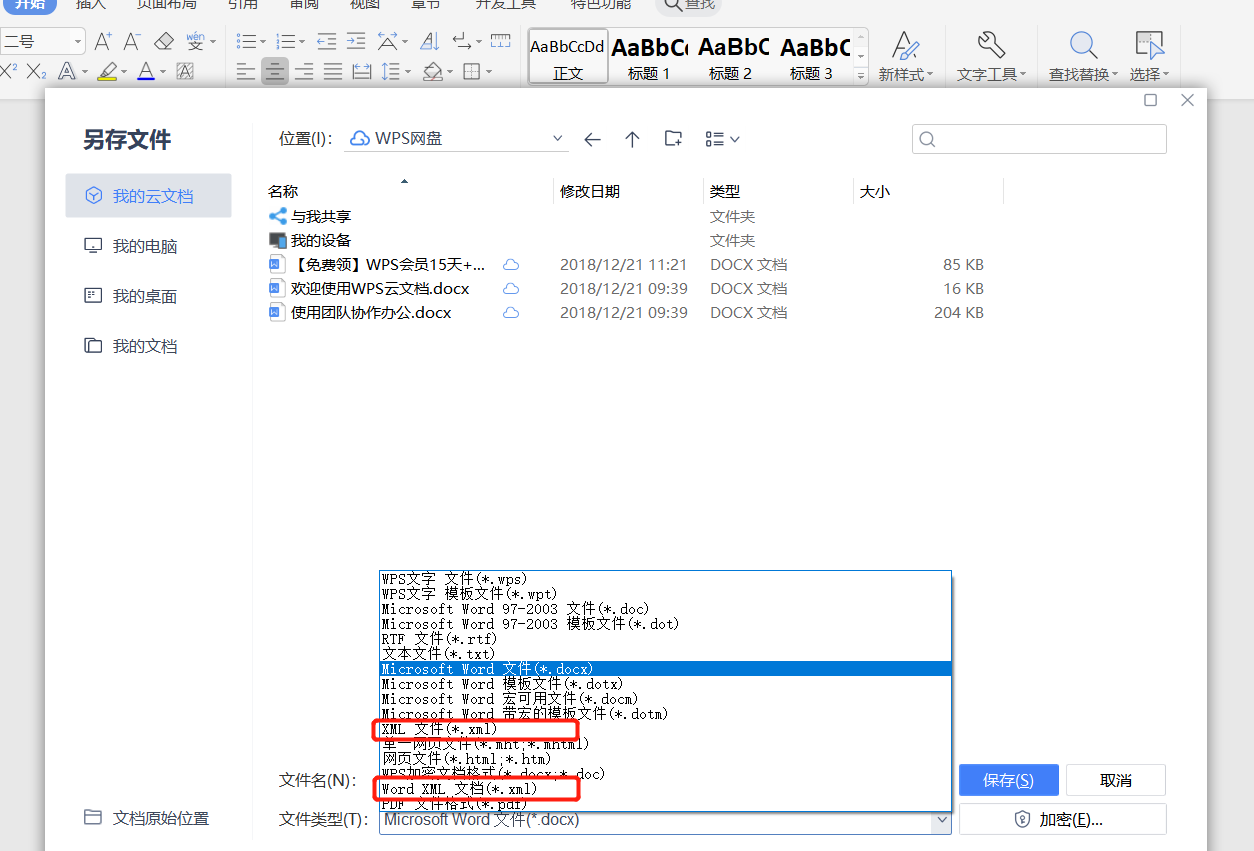Open the sort tool icon

pyautogui.click(x=430, y=41)
